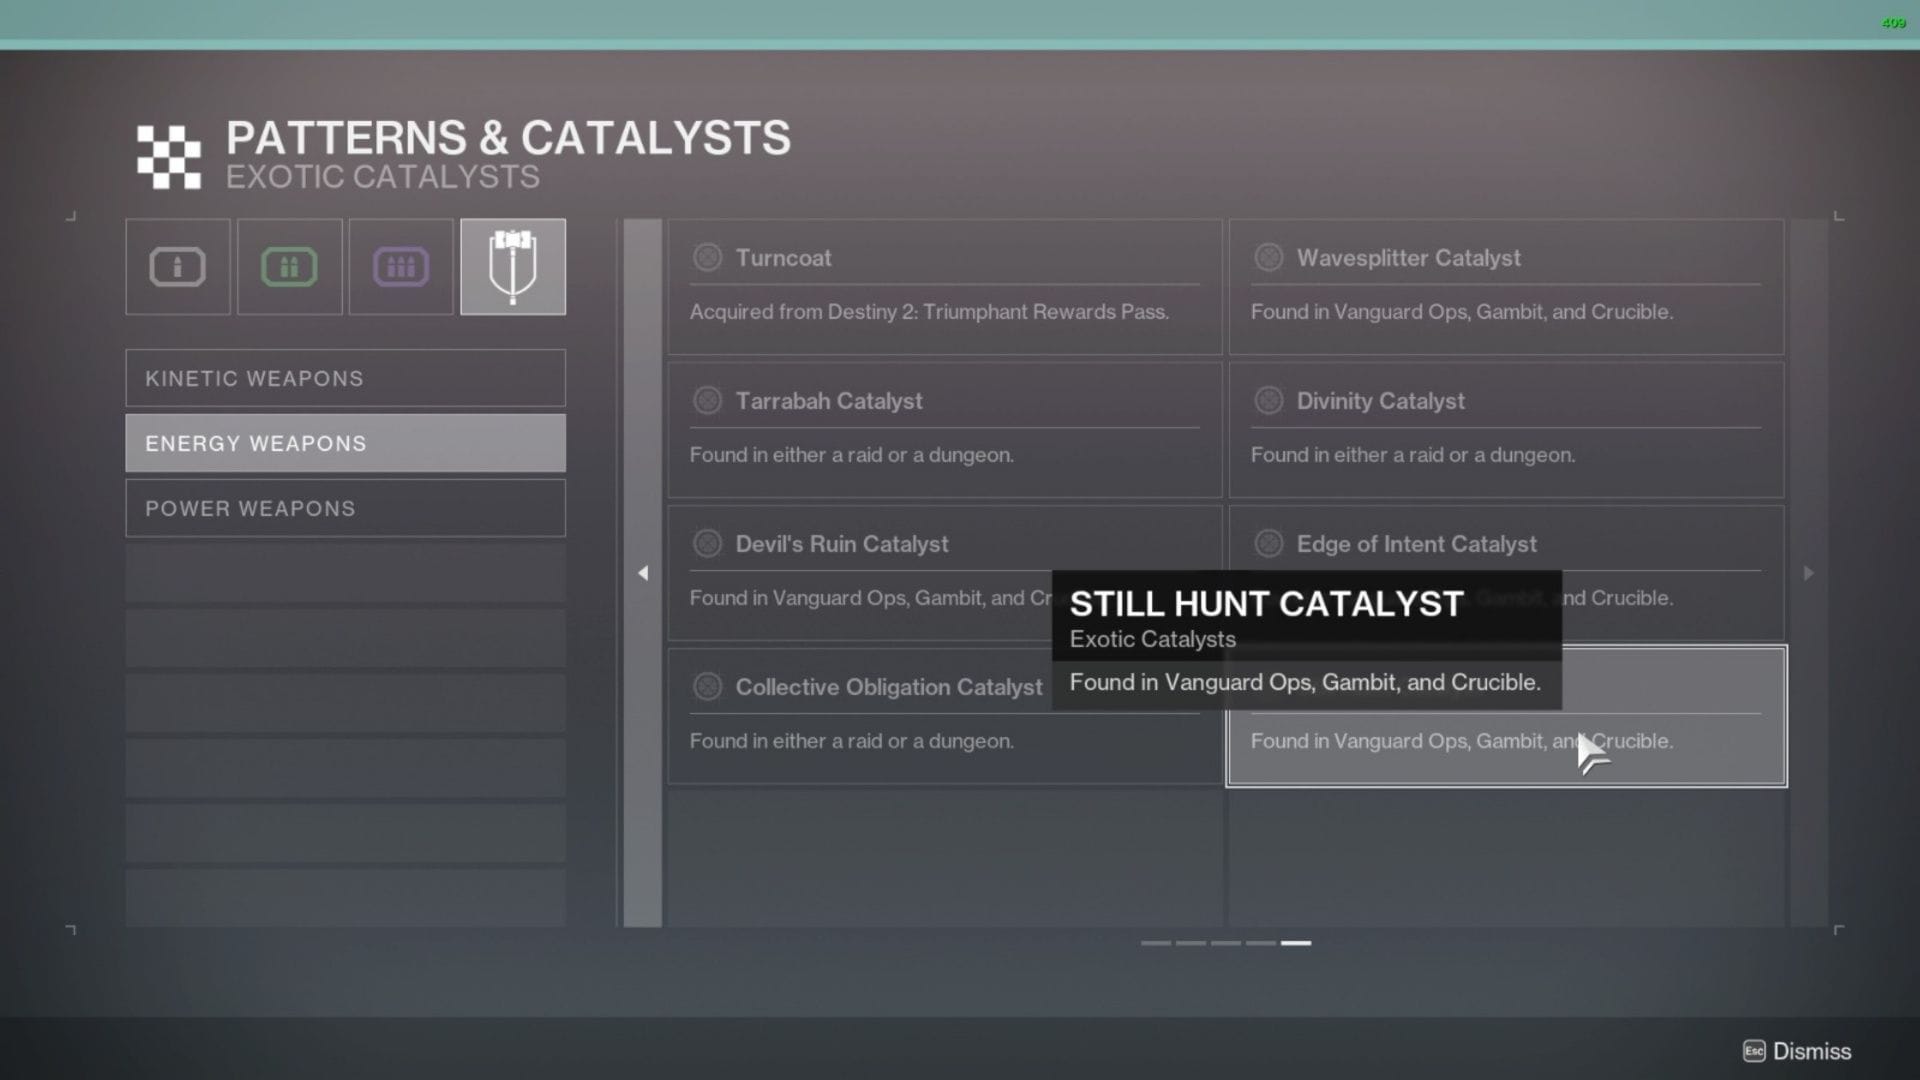Select Energy Weapons category
1920x1080 pixels.
(x=345, y=443)
